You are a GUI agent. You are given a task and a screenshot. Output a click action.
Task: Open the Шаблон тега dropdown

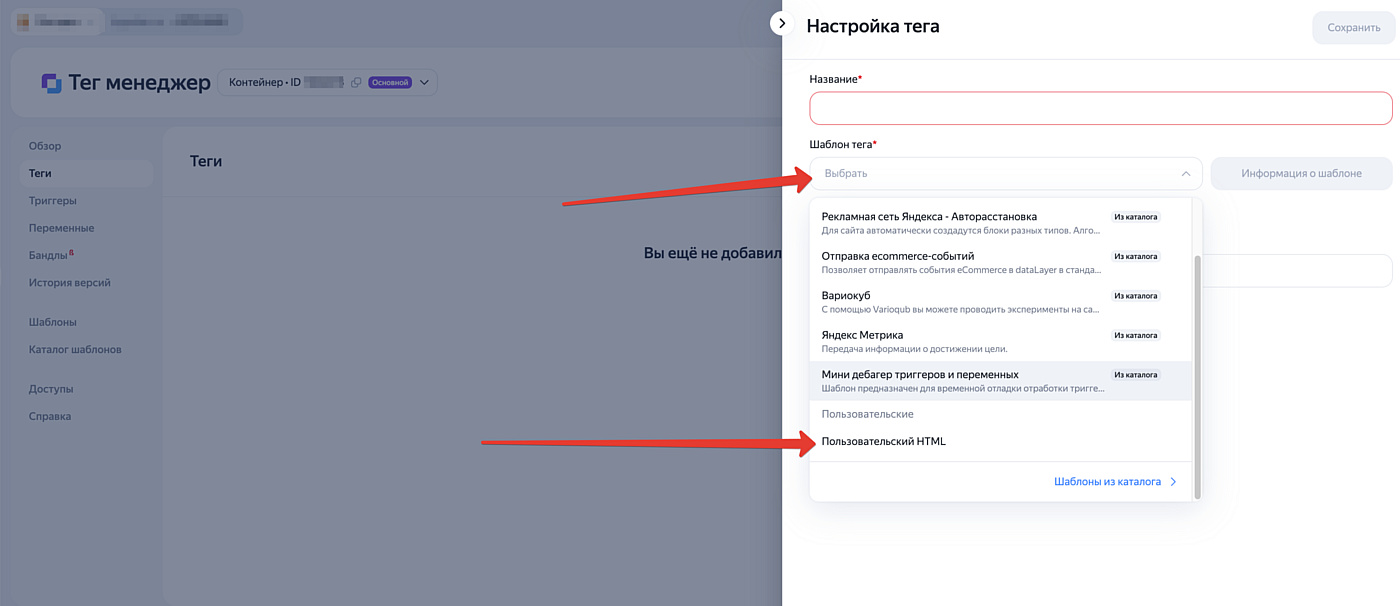coord(1006,173)
